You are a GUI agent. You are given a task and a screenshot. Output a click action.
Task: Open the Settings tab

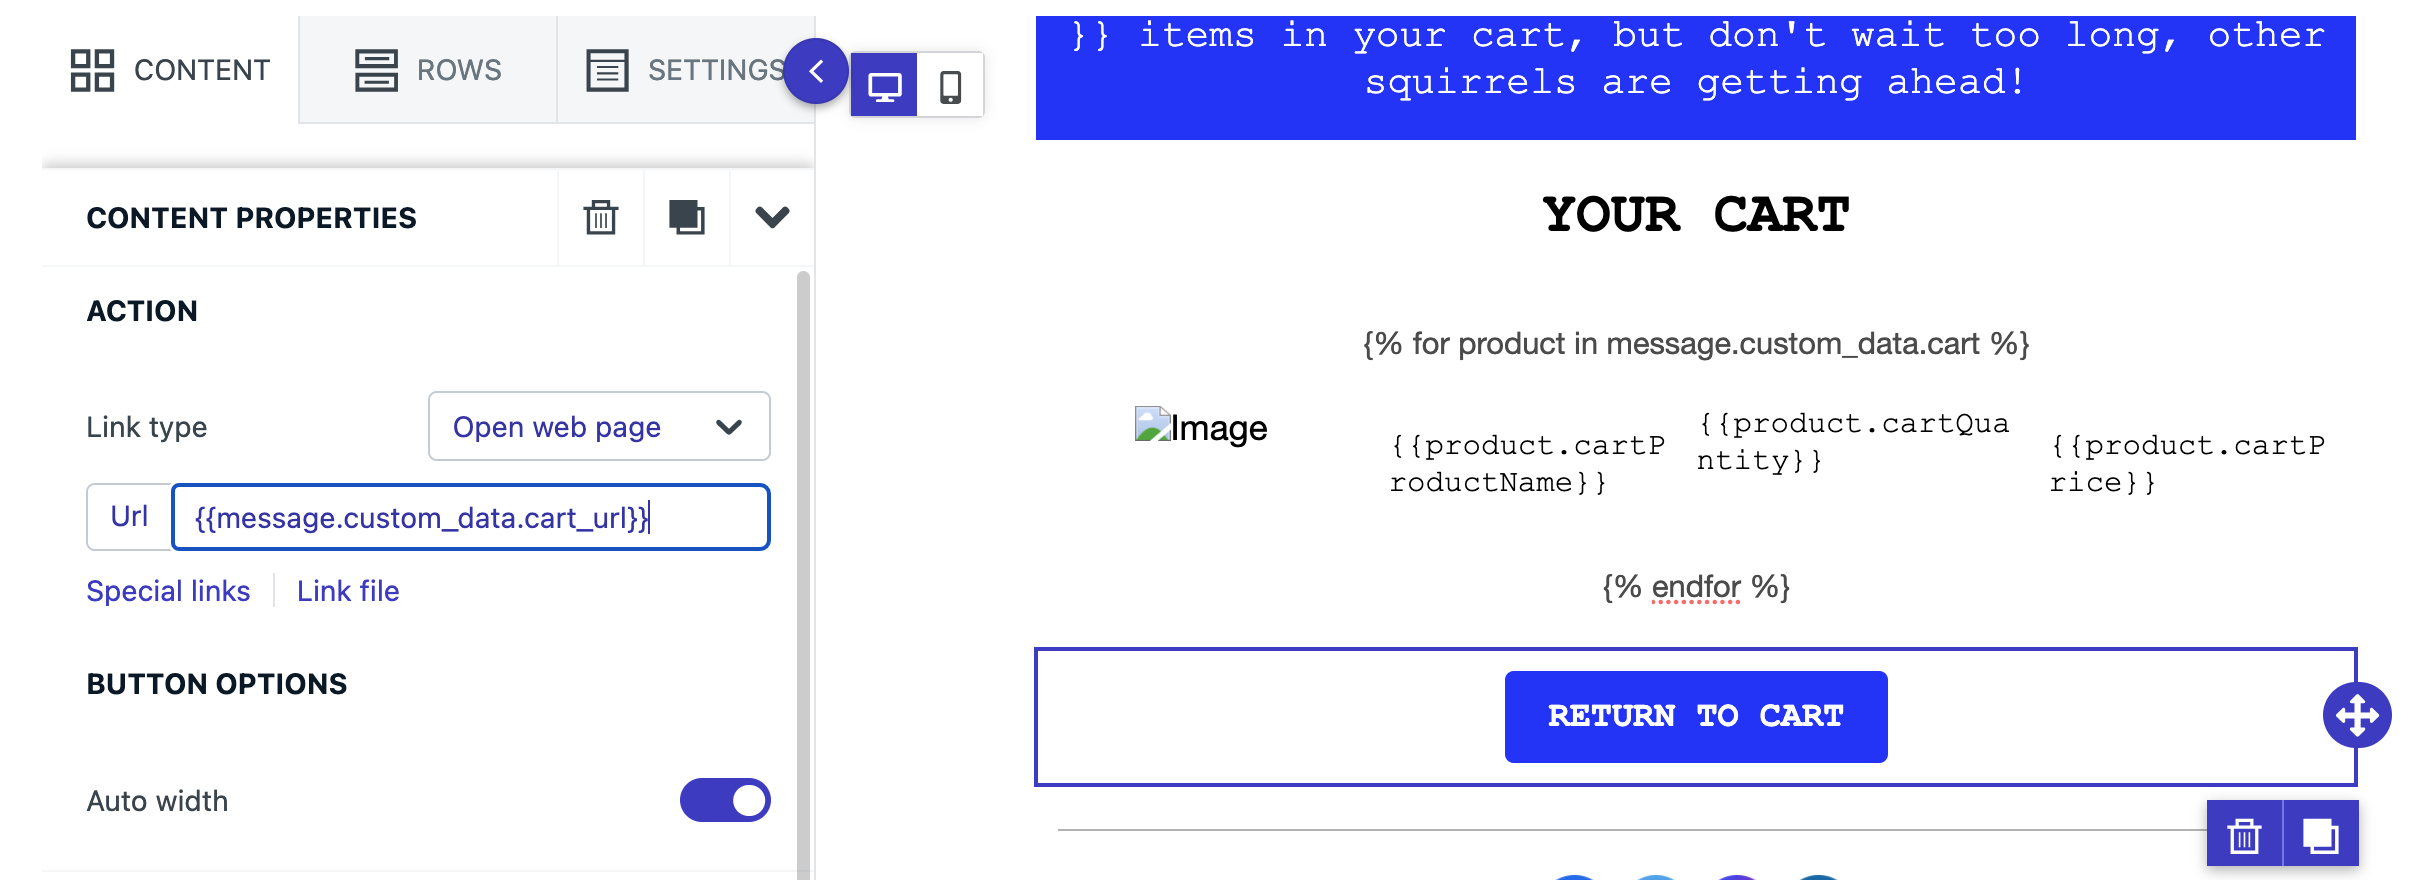pos(686,70)
